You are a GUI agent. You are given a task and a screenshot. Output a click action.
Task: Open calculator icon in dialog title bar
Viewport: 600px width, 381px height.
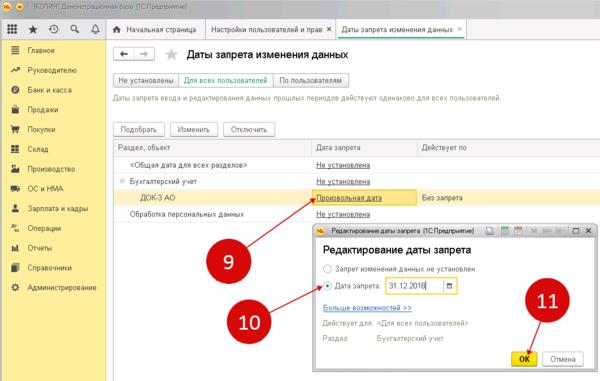(505, 231)
